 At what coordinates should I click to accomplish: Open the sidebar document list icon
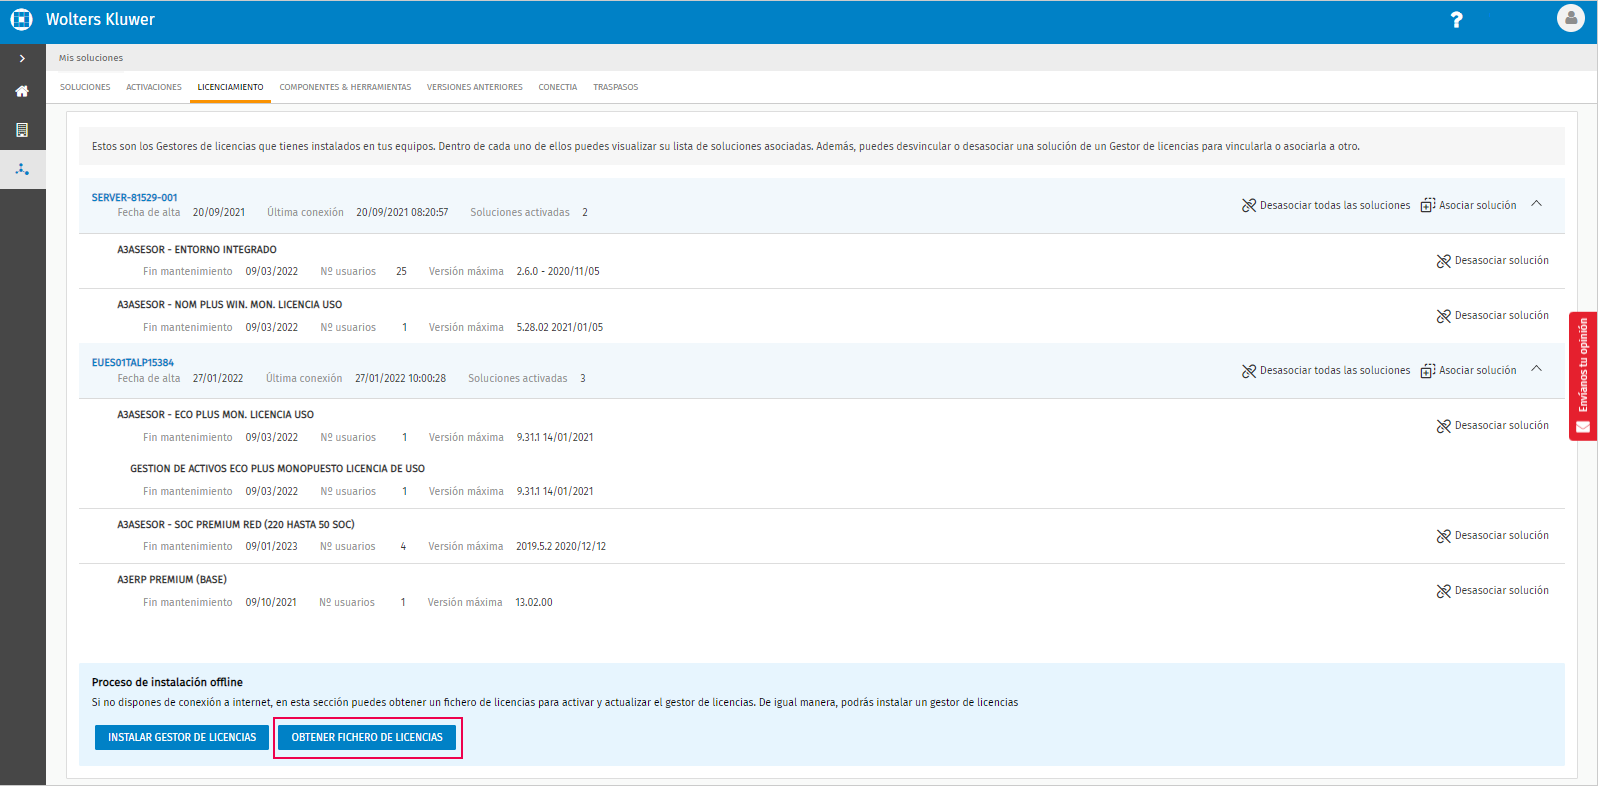click(22, 130)
